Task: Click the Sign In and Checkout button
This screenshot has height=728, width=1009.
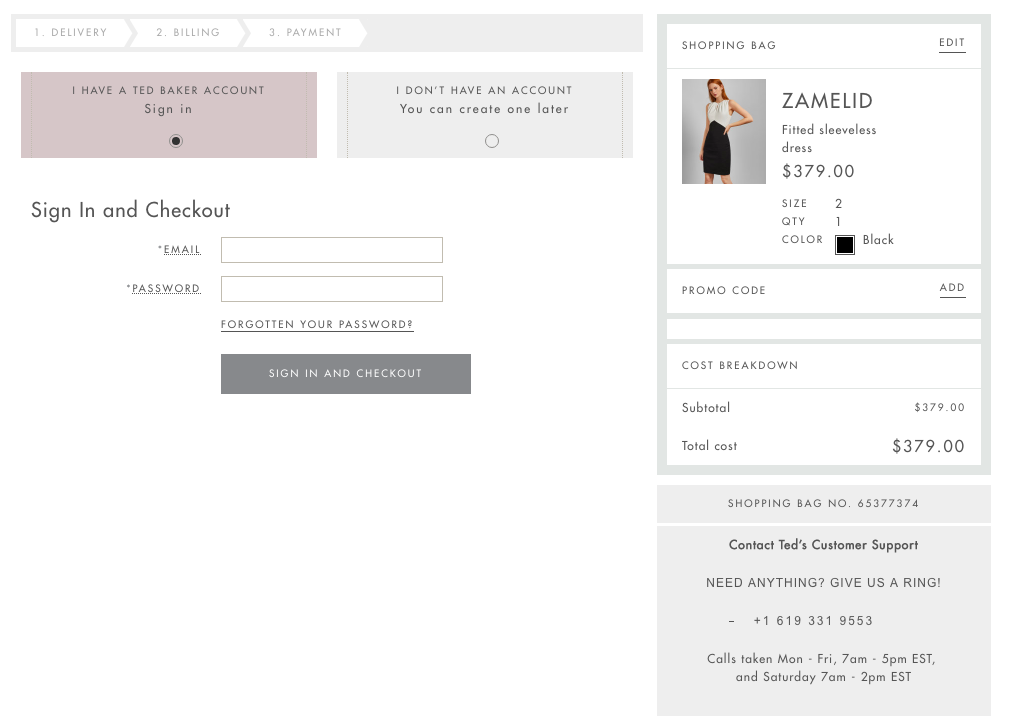Action: click(346, 374)
